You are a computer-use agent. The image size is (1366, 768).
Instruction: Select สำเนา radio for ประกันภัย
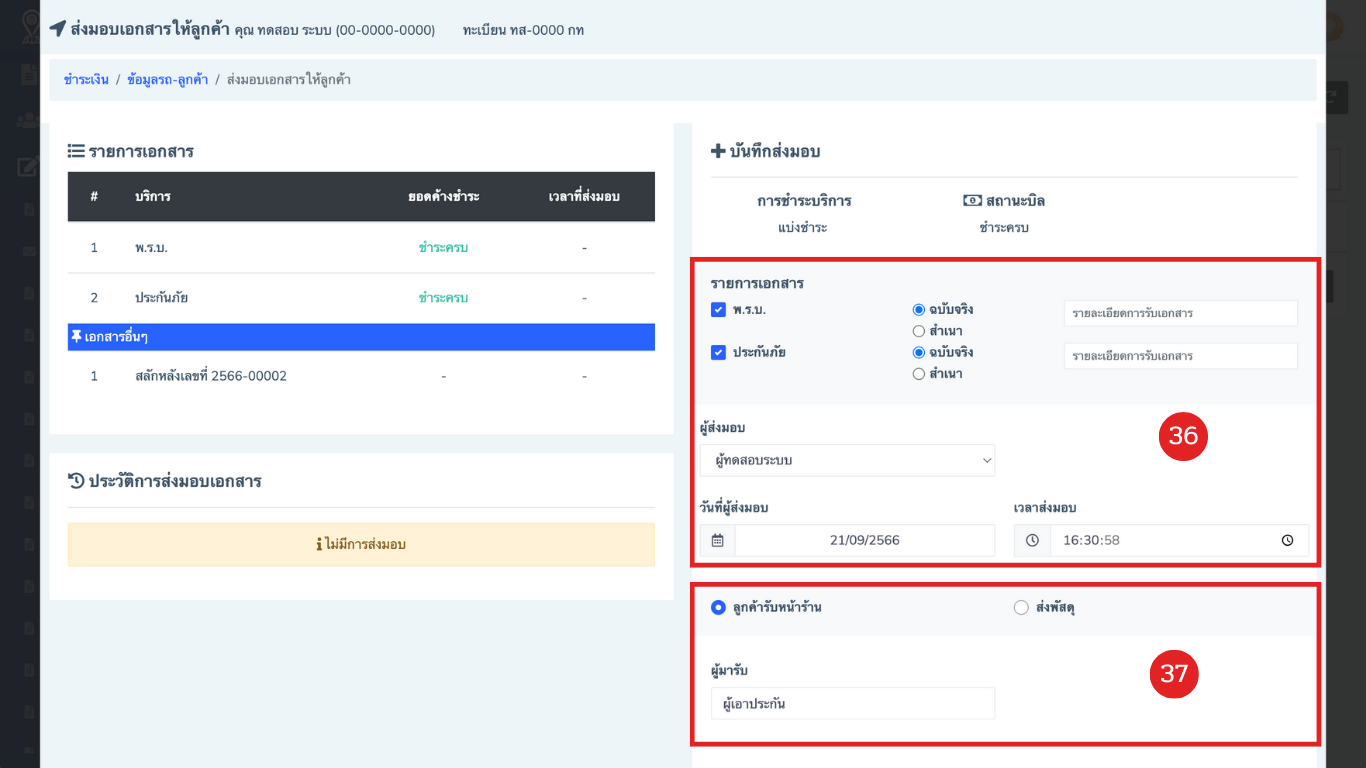tap(919, 374)
